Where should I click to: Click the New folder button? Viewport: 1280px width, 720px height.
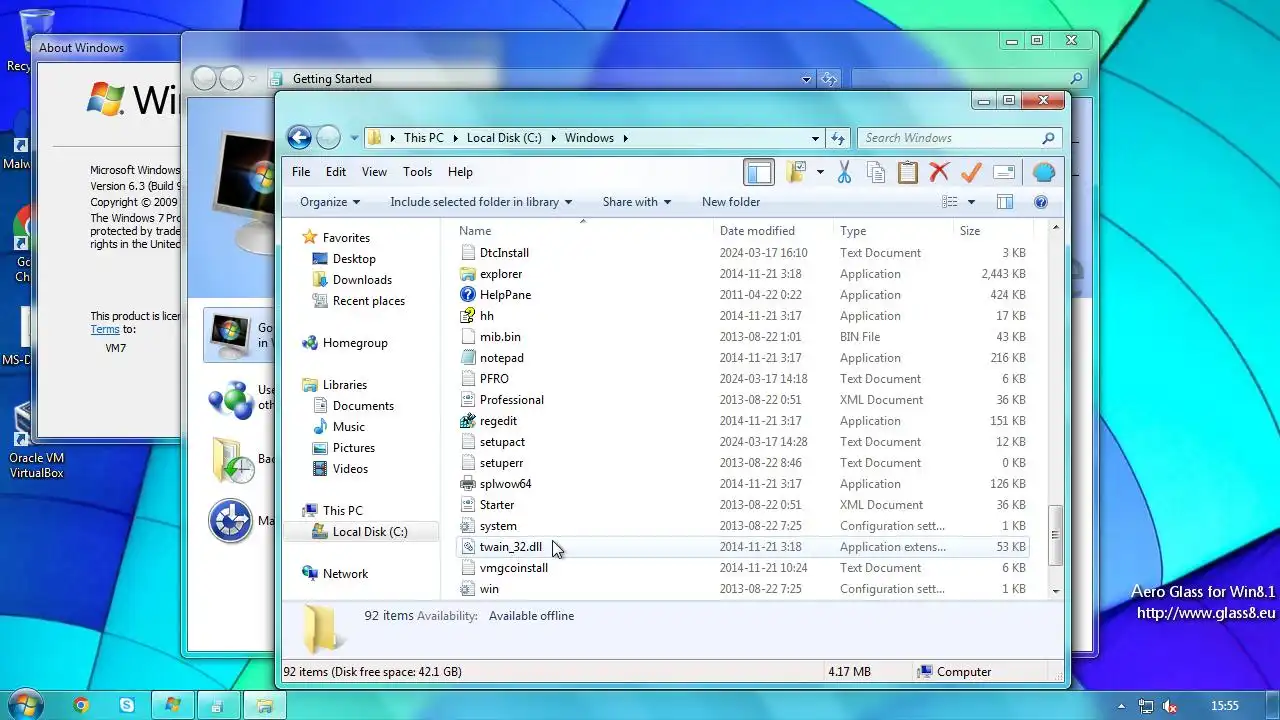point(731,202)
